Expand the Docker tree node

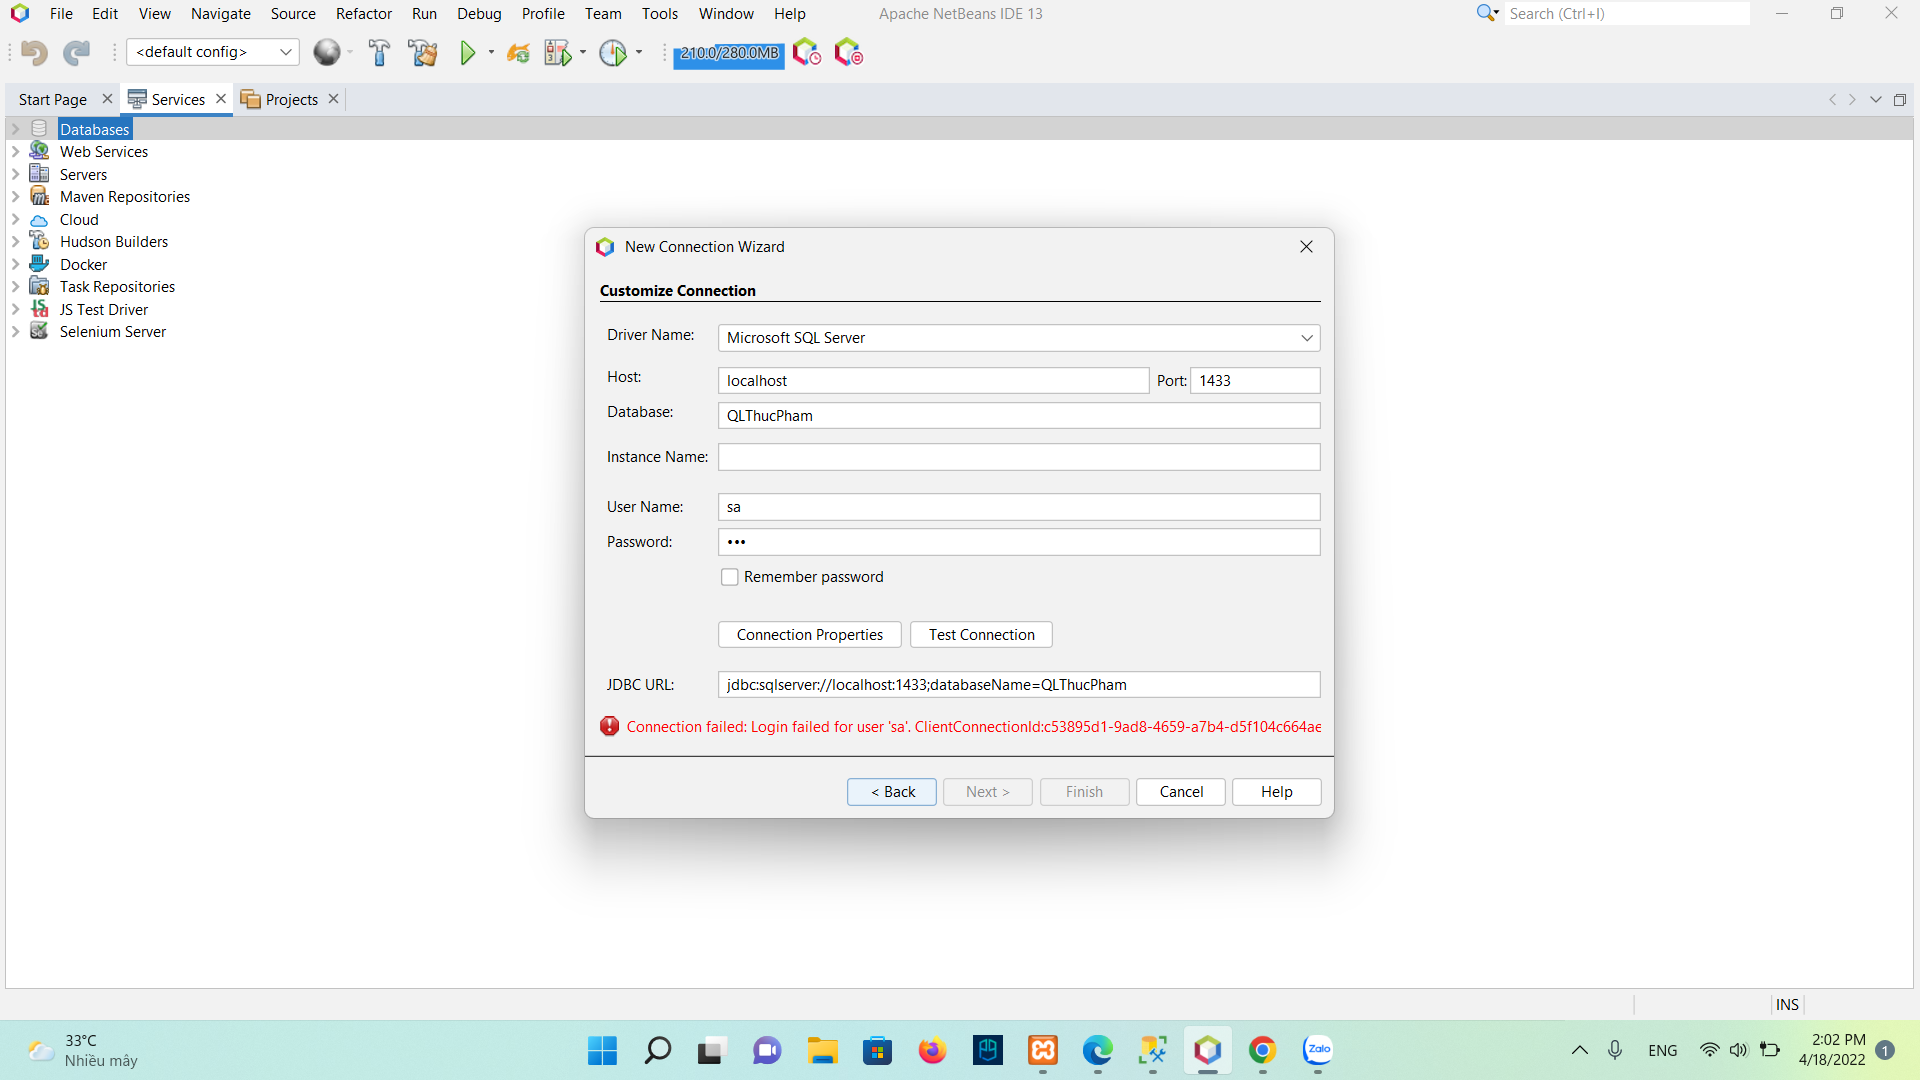pyautogui.click(x=15, y=264)
